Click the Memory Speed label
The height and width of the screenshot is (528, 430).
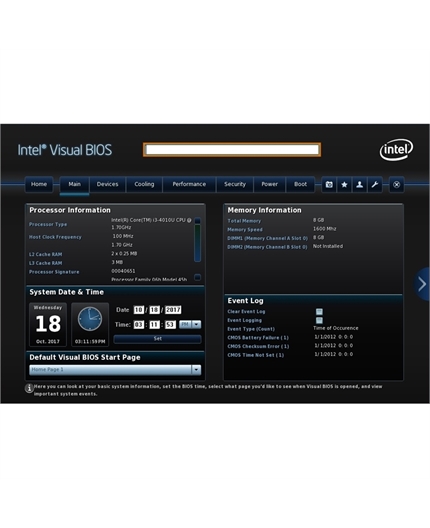(245, 230)
